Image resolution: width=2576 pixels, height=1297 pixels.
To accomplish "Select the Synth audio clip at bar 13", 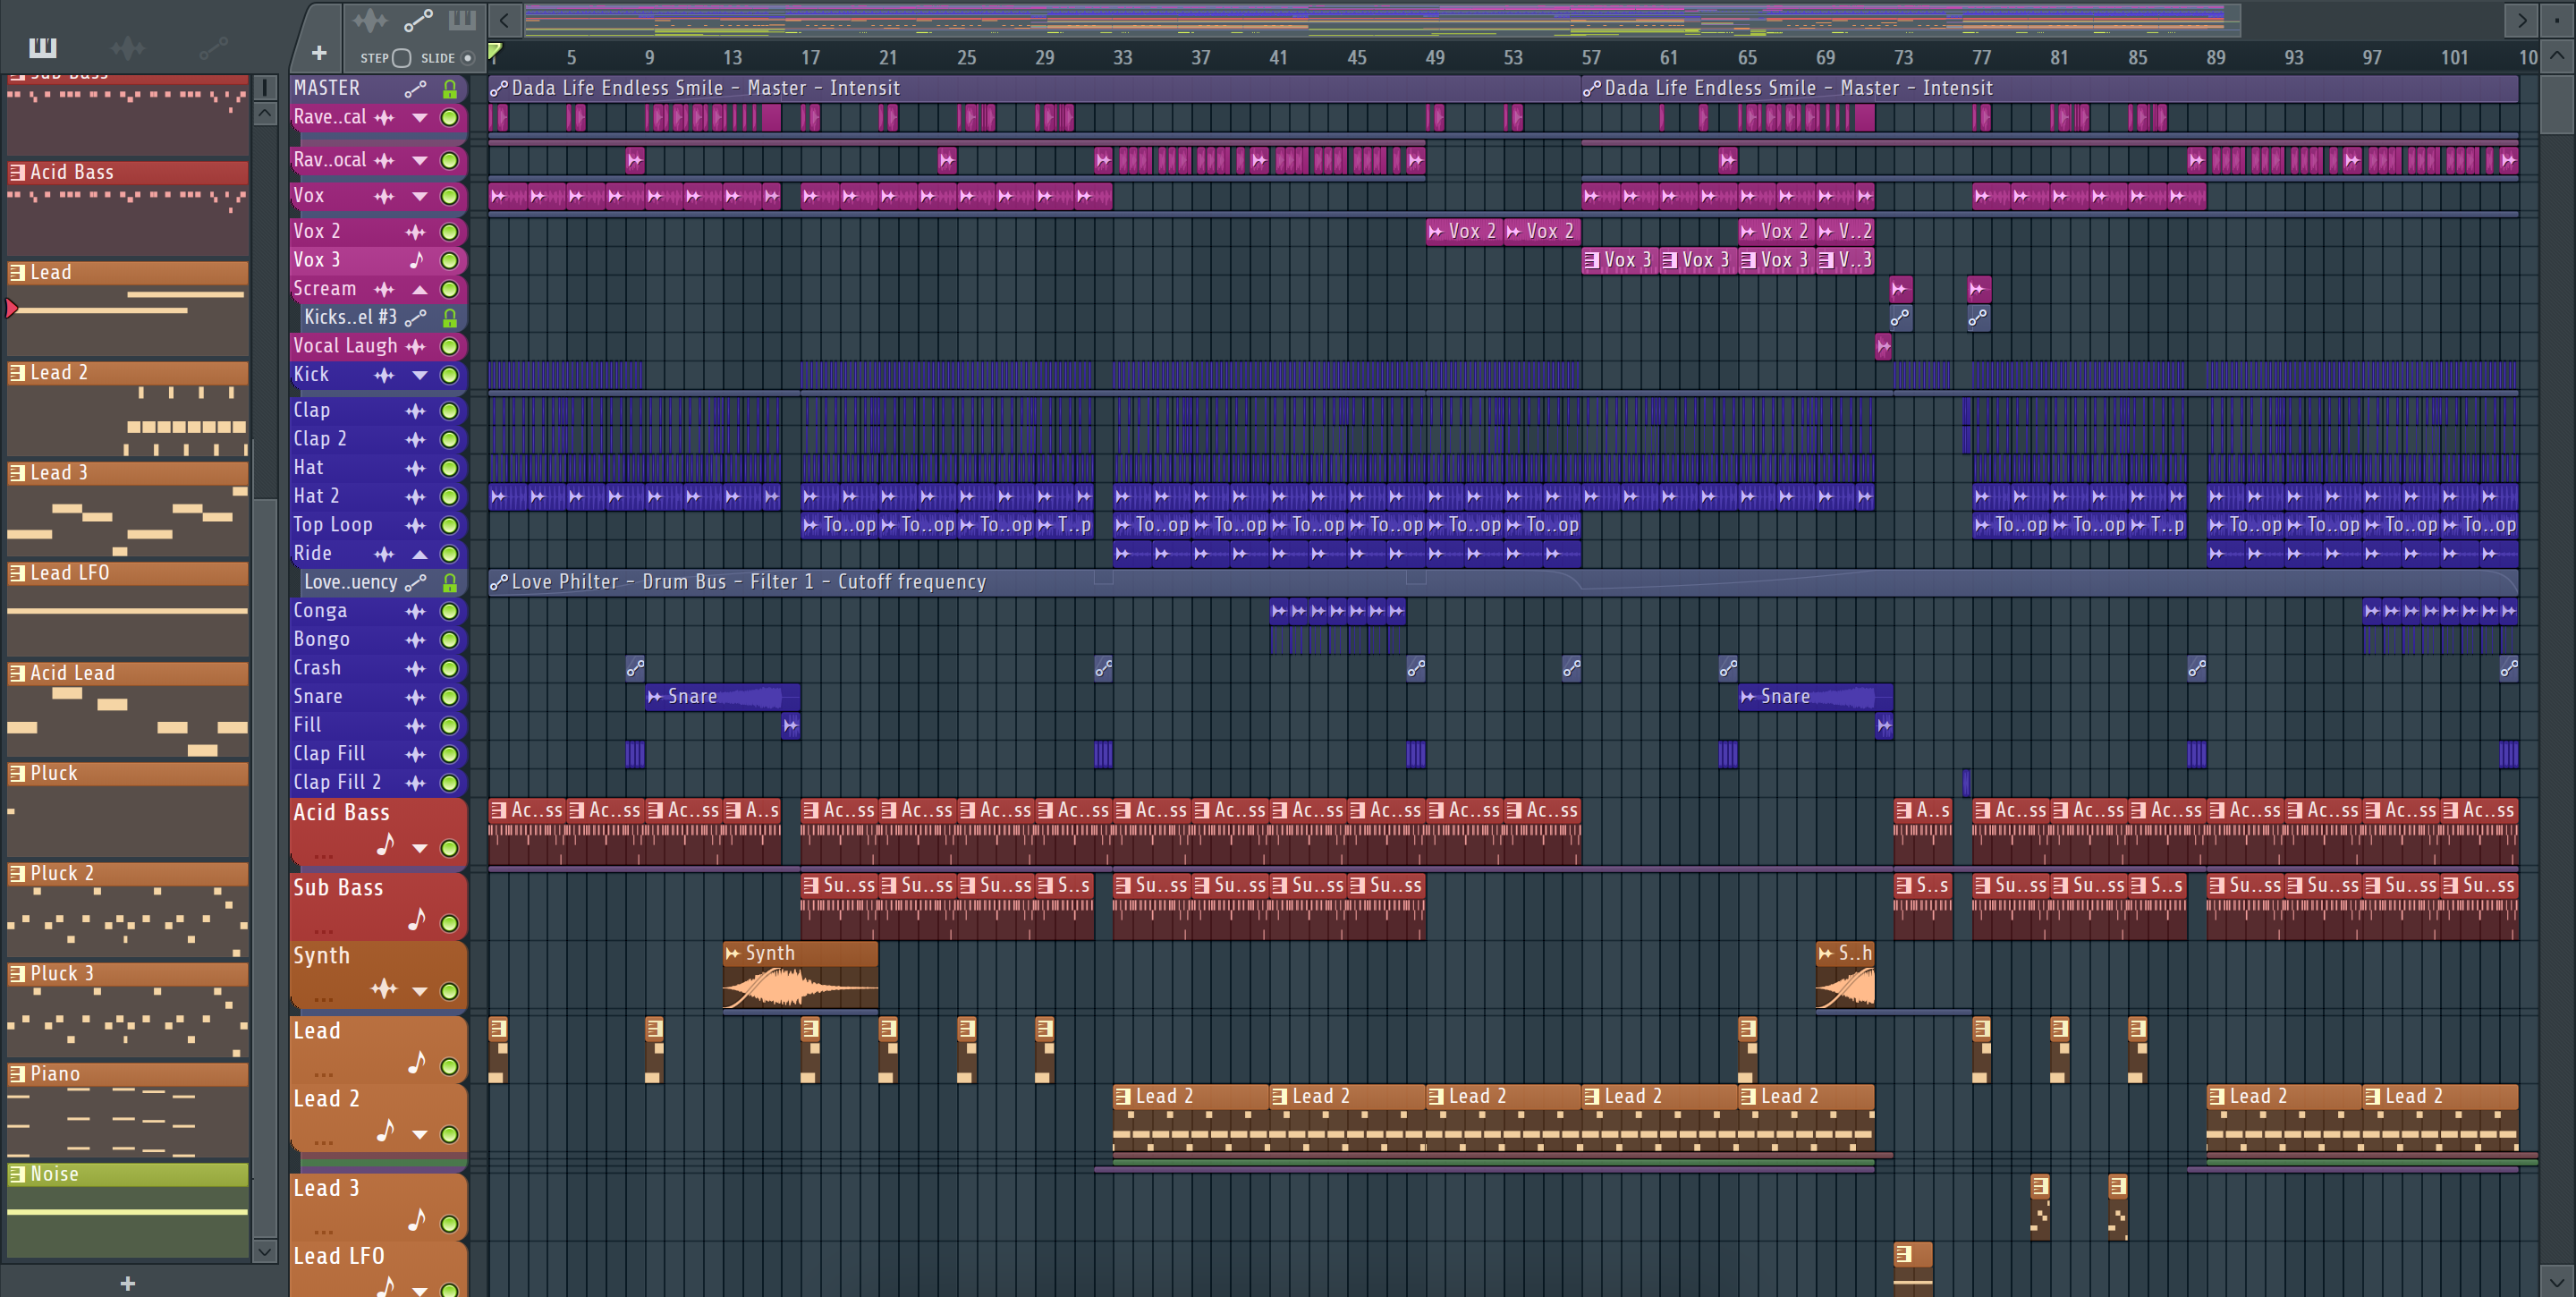I will point(800,975).
